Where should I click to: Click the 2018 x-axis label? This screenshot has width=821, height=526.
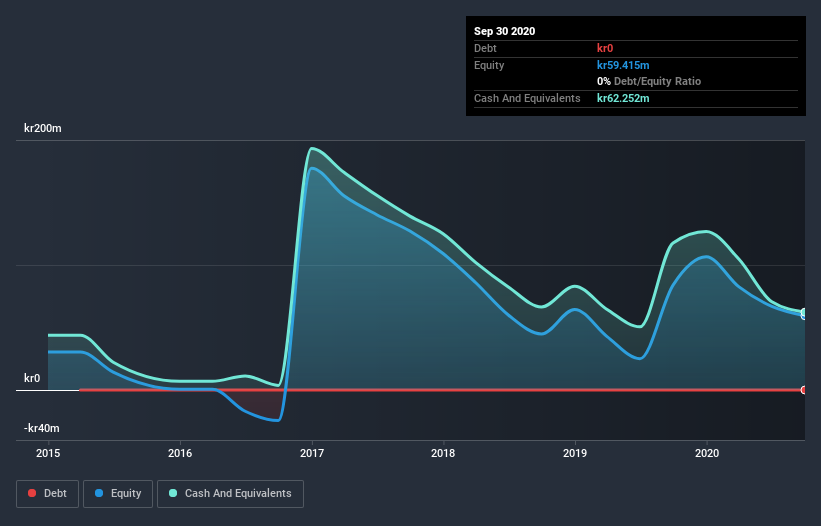pos(443,453)
